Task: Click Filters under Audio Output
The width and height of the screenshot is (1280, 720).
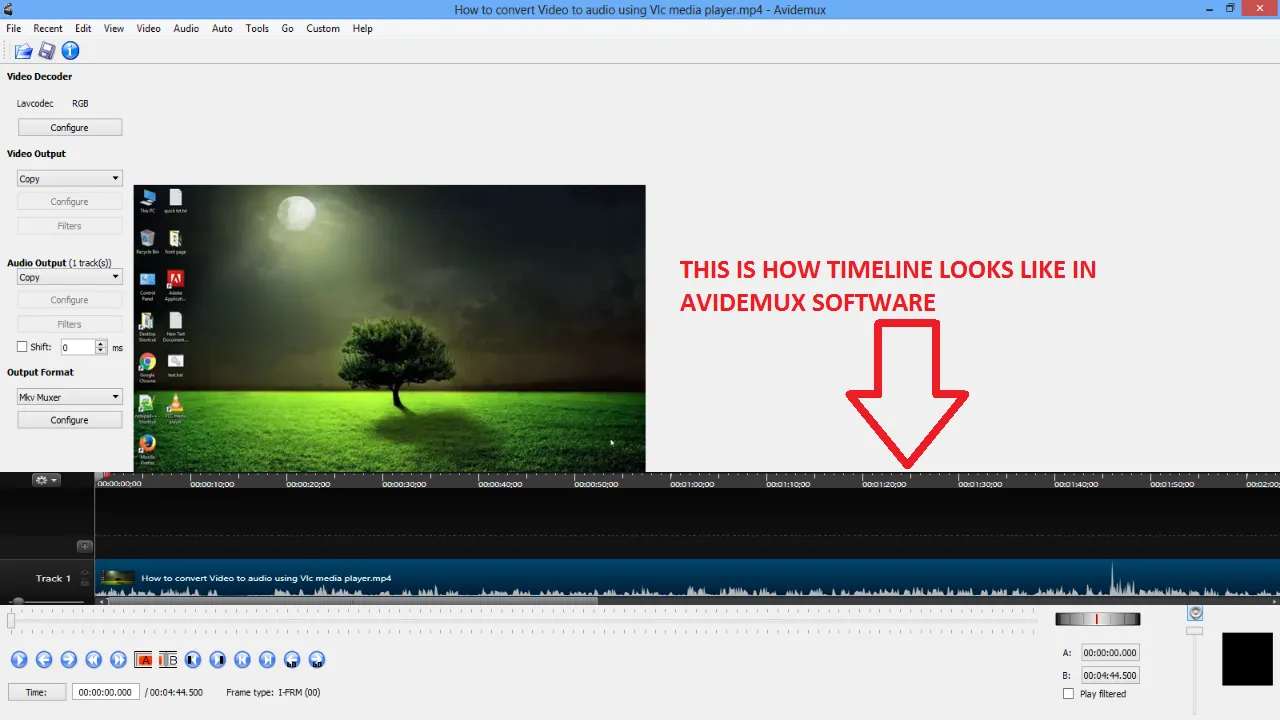Action: pos(70,324)
